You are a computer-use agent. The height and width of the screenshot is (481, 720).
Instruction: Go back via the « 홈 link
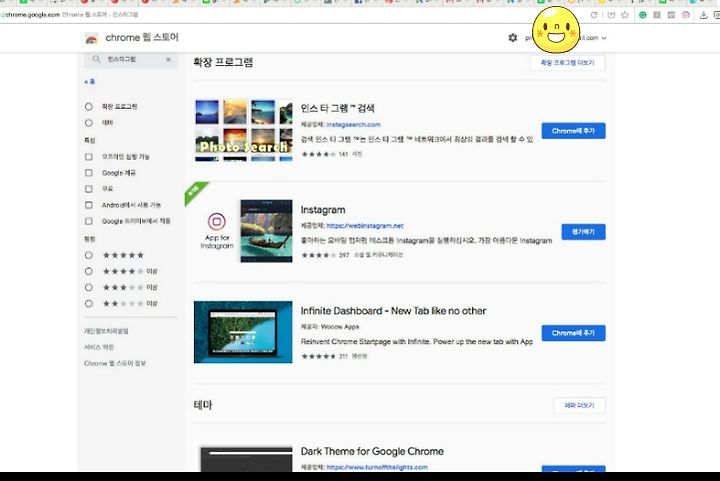[x=90, y=82]
